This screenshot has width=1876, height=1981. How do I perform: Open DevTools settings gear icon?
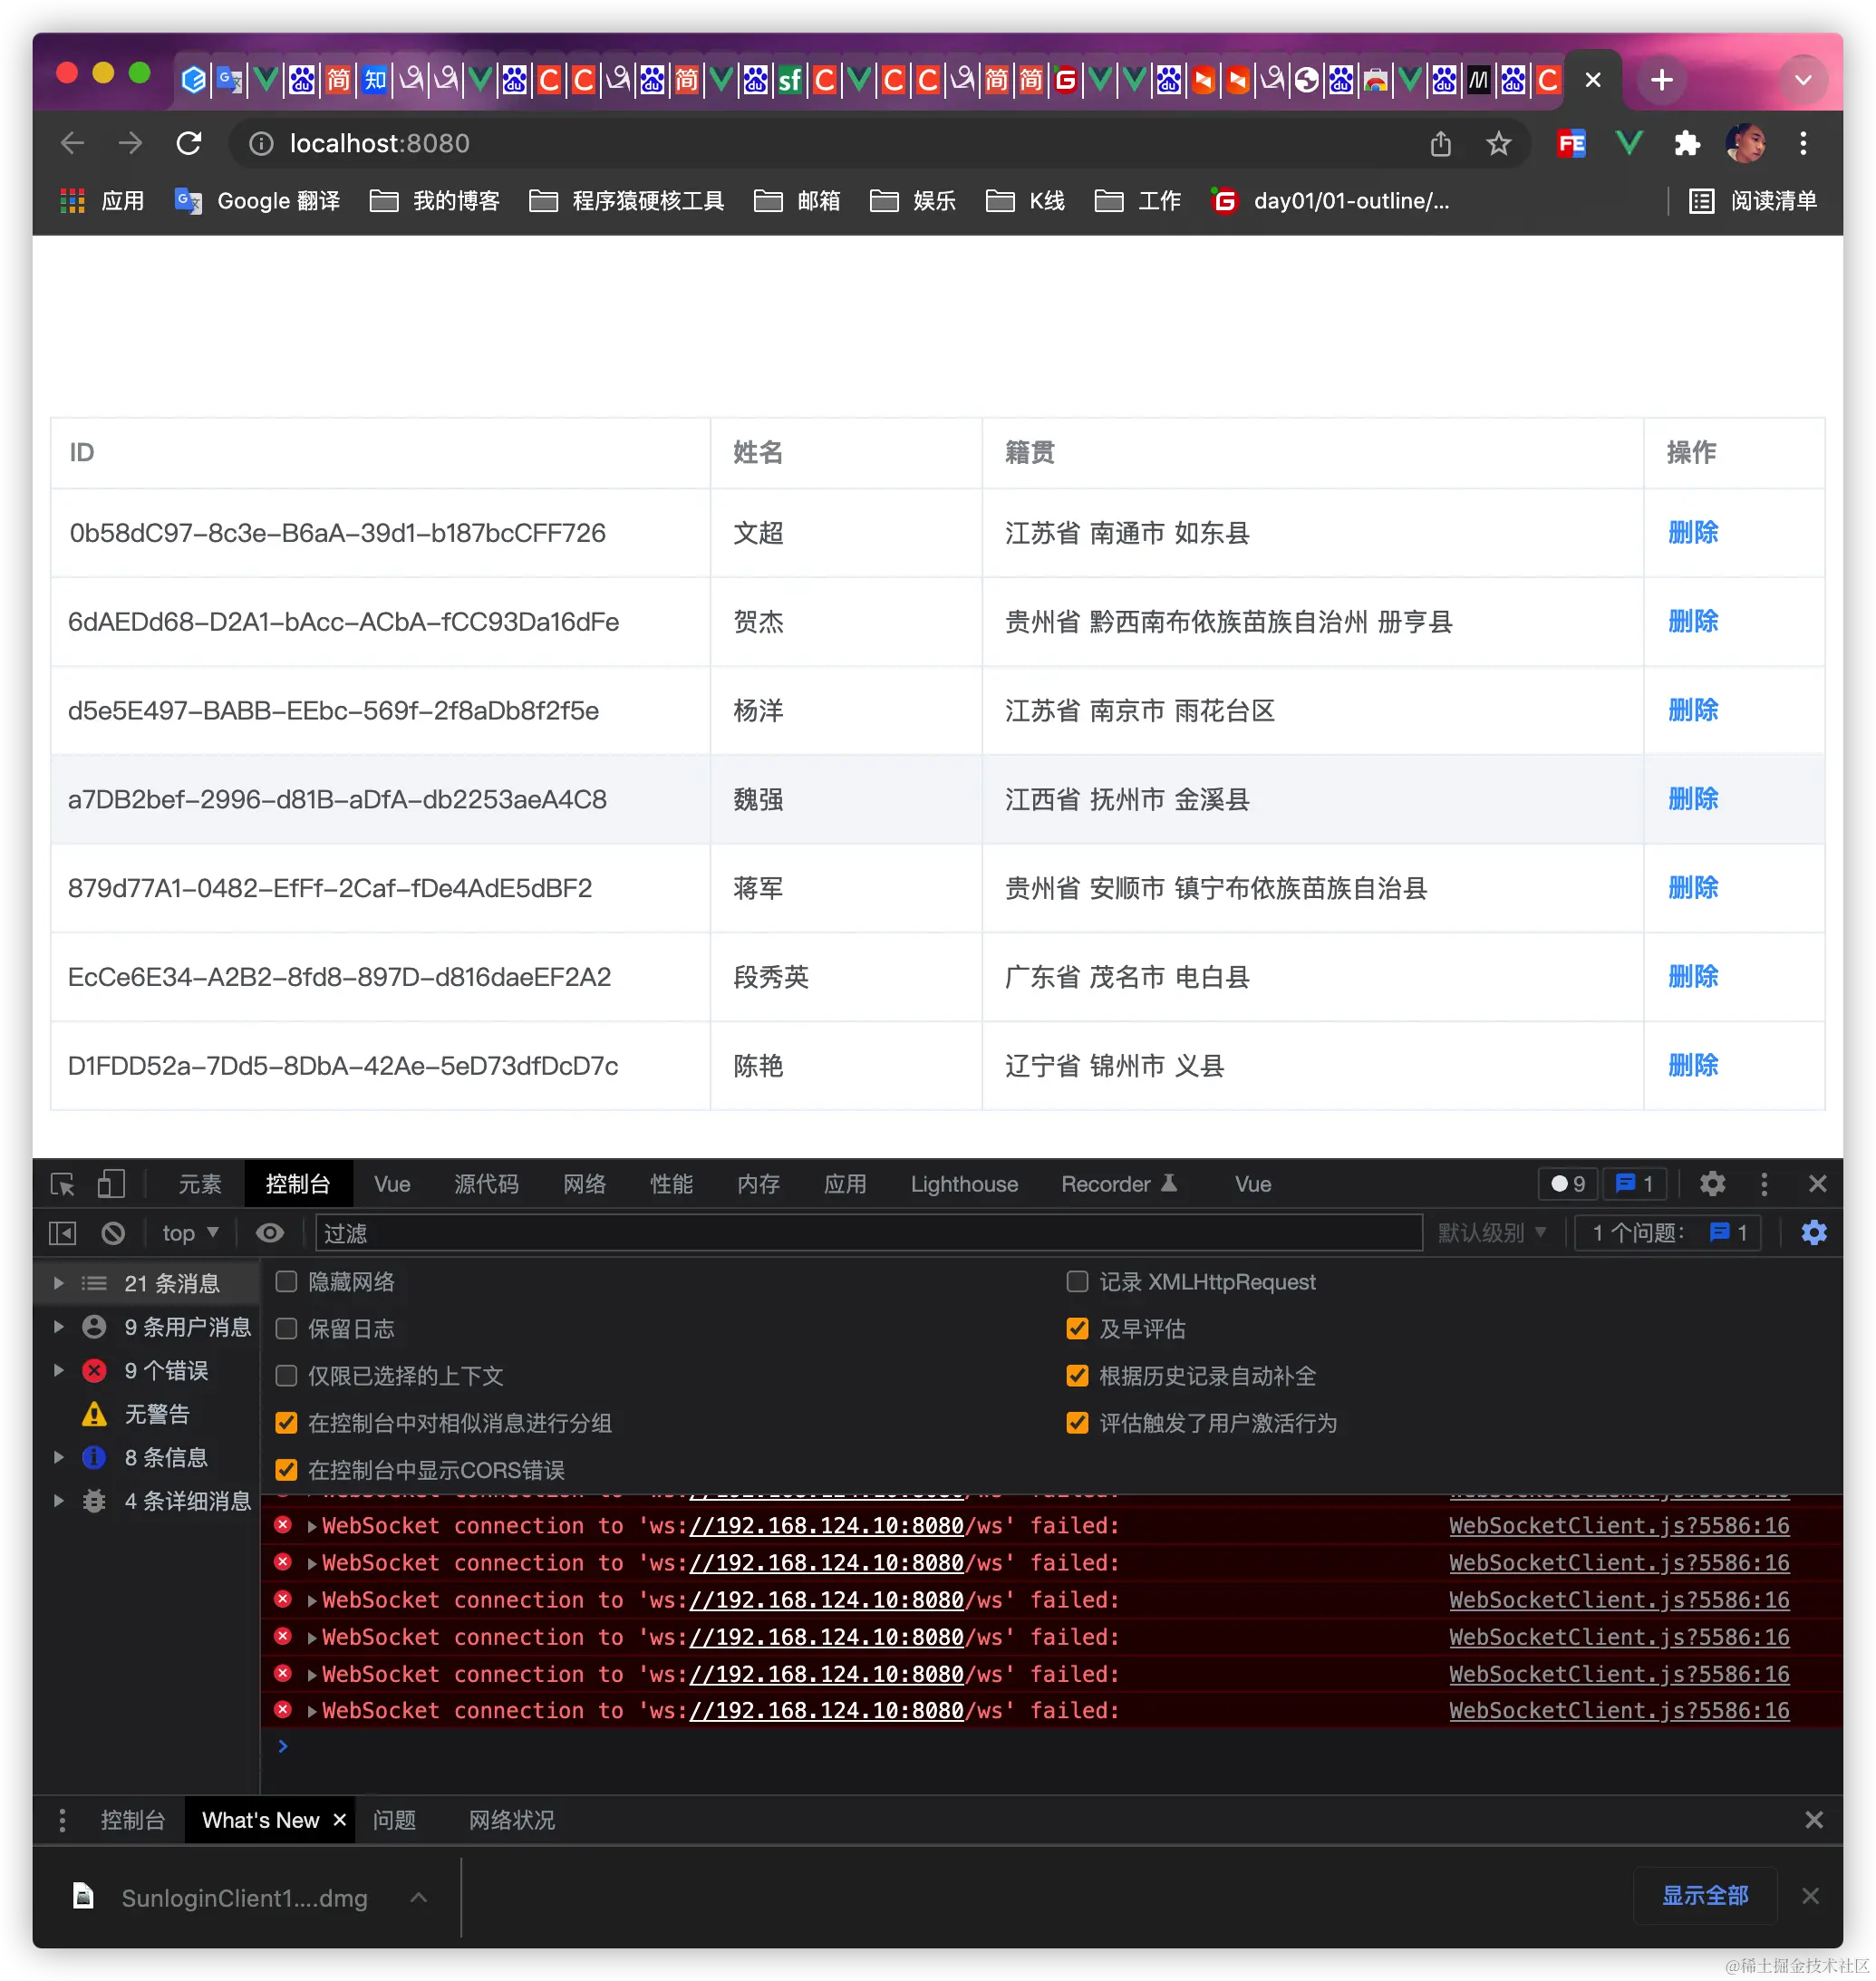1712,1184
